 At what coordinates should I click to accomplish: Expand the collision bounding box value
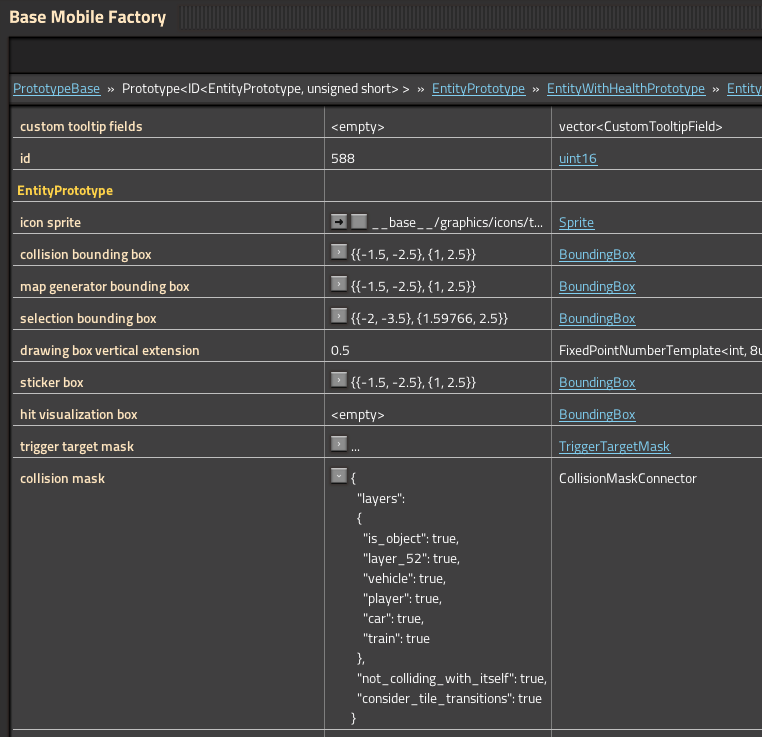point(339,252)
